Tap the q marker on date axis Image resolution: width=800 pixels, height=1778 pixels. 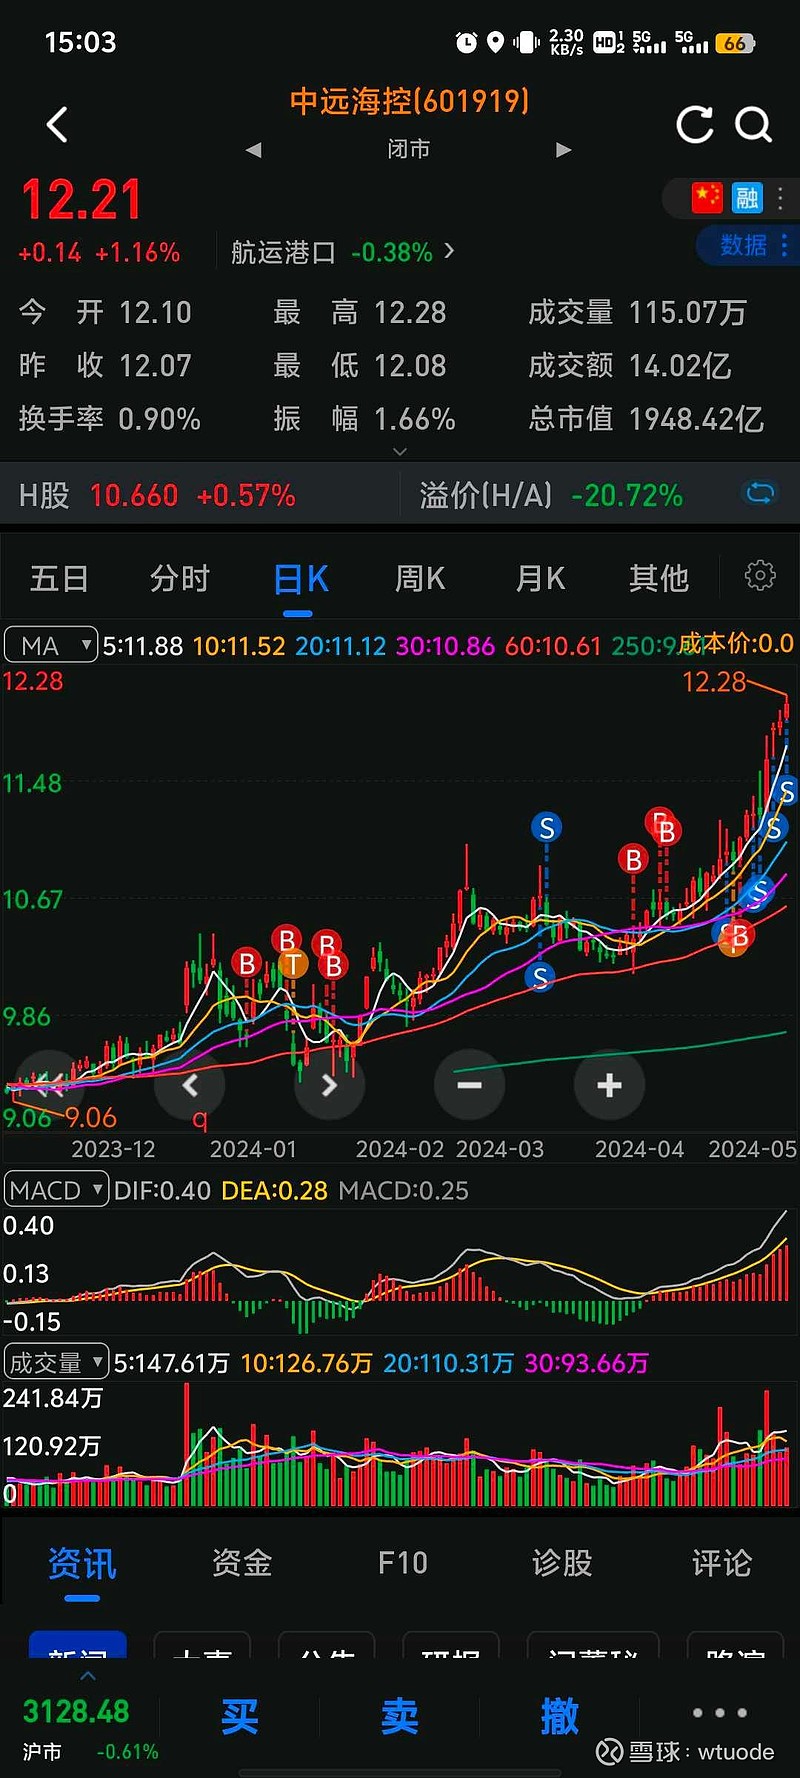pyautogui.click(x=199, y=1118)
